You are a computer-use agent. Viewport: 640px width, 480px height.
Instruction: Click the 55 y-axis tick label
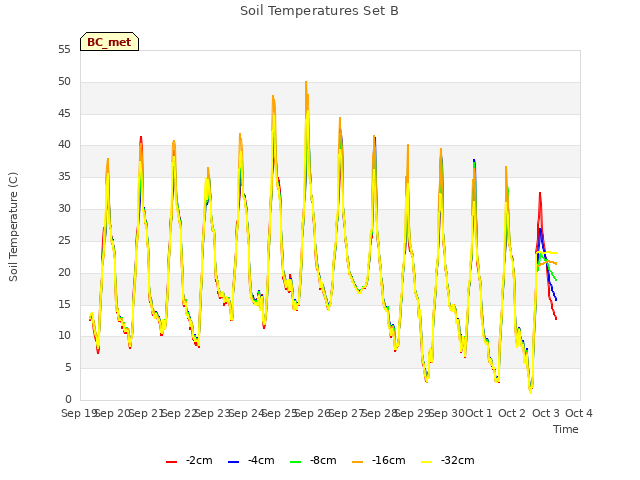tap(64, 50)
